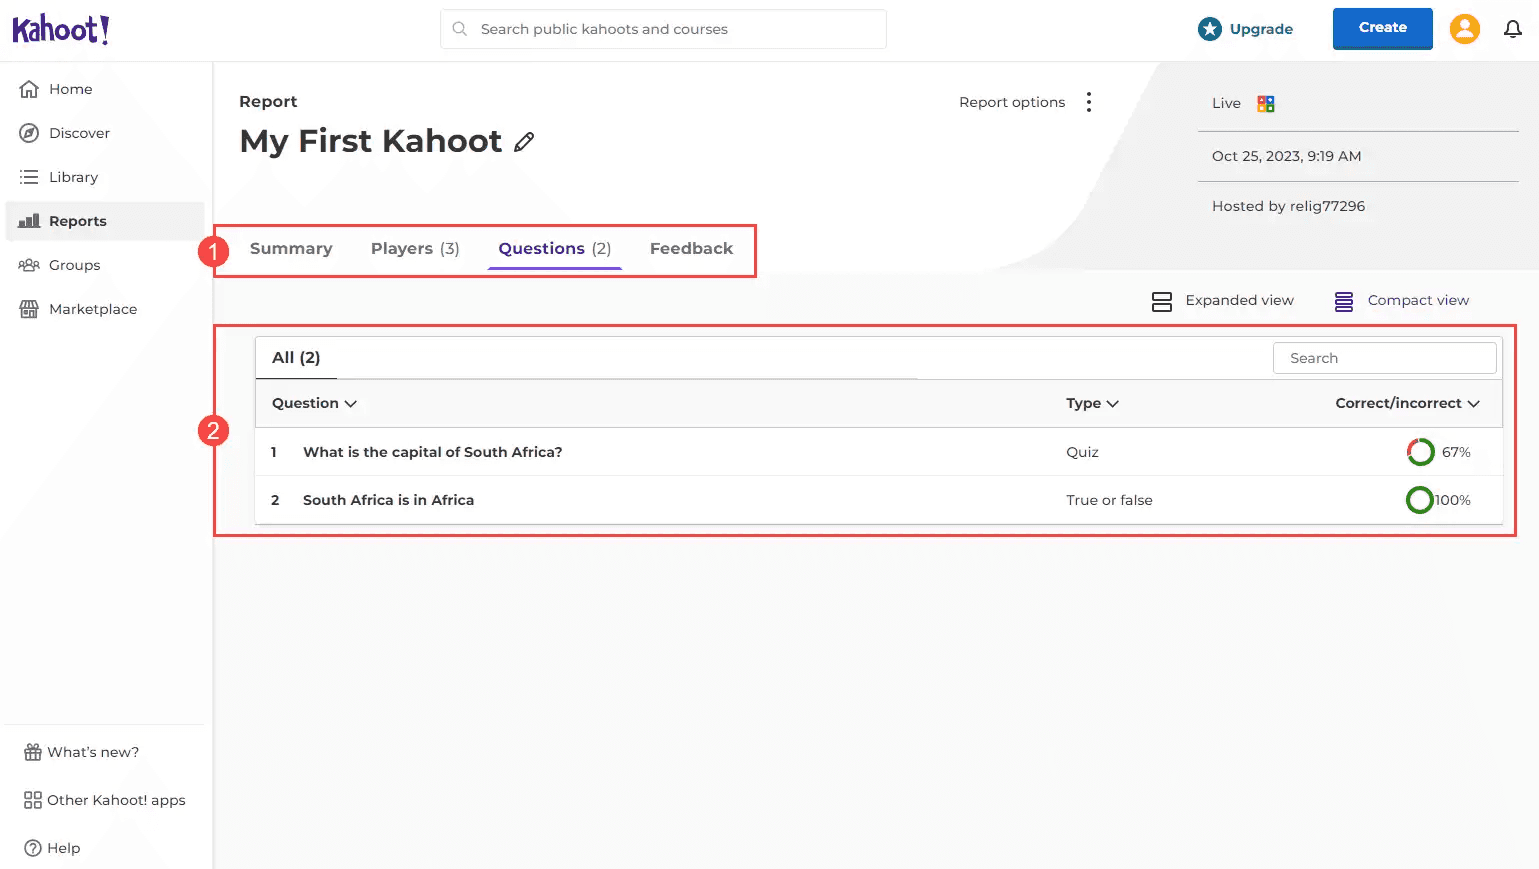The width and height of the screenshot is (1539, 869).
Task: Switch to Compact view
Action: tap(1402, 301)
